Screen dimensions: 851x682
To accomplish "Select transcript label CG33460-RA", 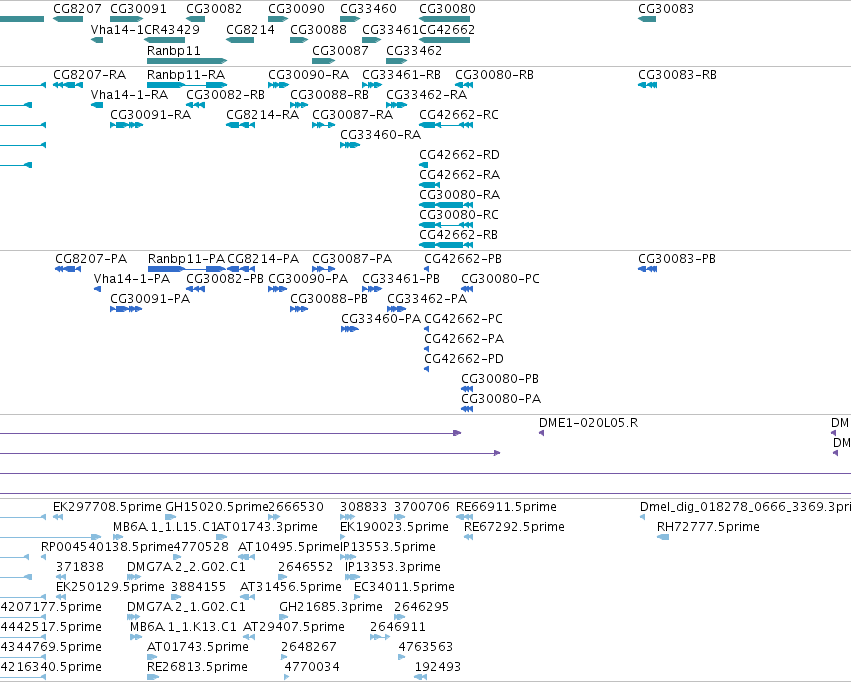I will [380, 135].
